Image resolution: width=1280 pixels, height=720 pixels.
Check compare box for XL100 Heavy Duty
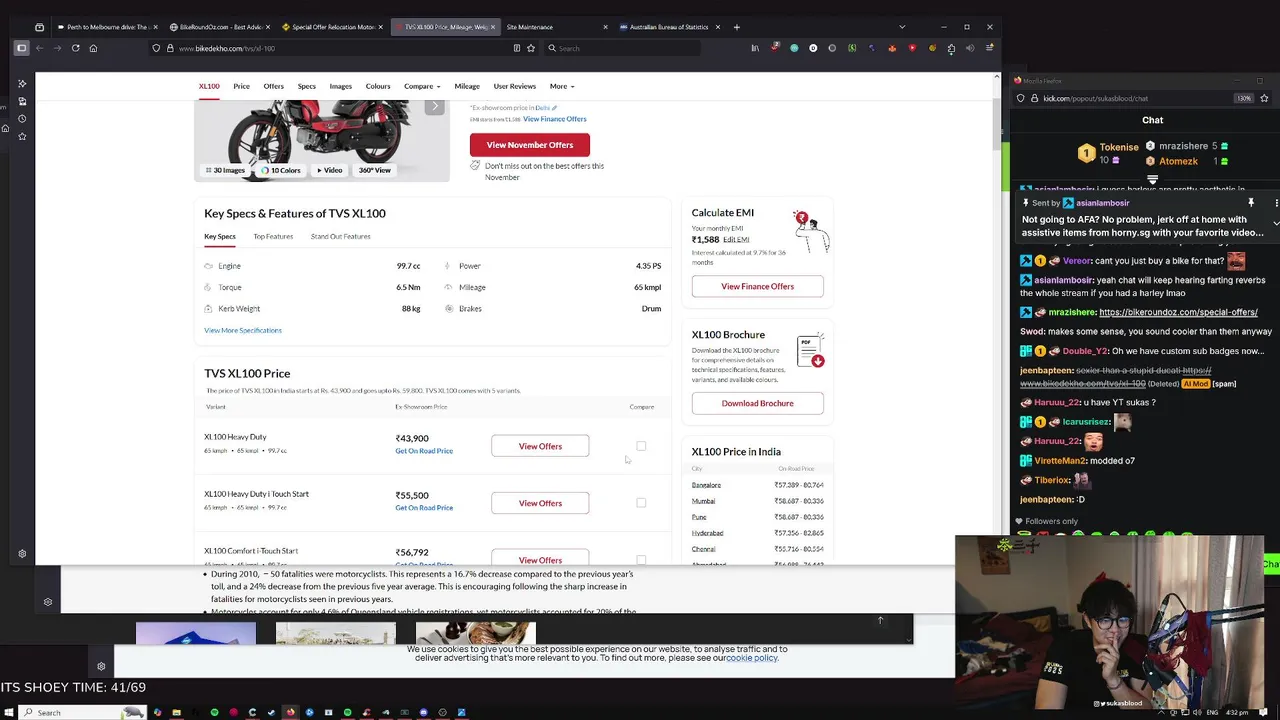641,446
